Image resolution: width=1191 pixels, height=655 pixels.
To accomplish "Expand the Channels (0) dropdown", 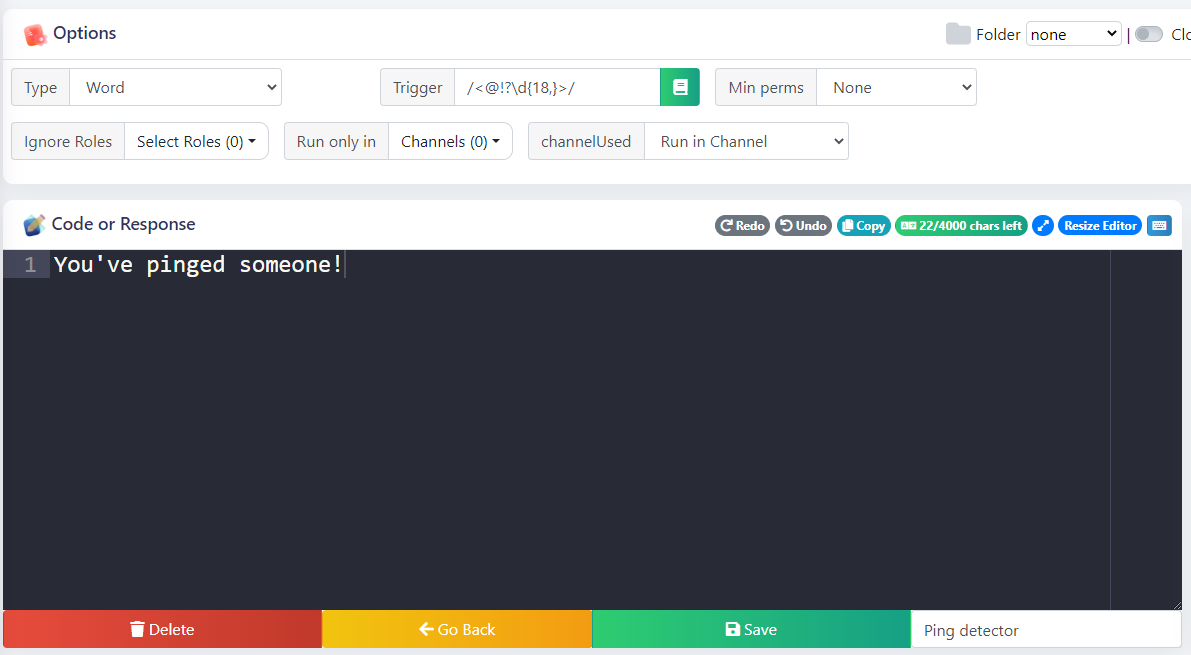I will (x=450, y=141).
